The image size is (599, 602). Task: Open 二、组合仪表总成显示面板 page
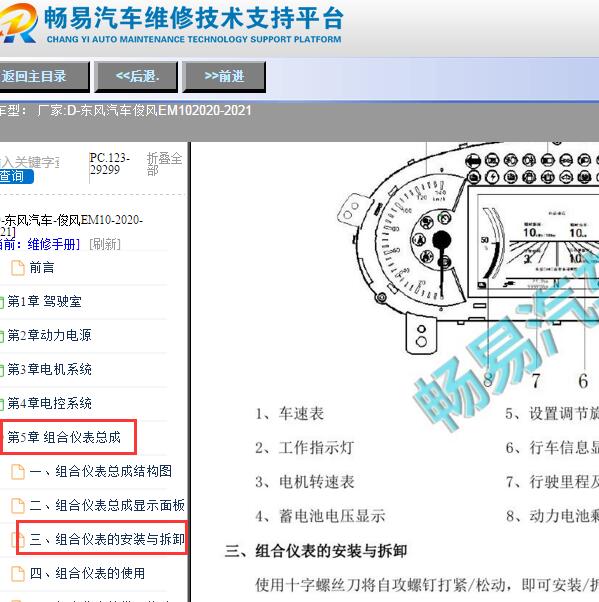(108, 505)
